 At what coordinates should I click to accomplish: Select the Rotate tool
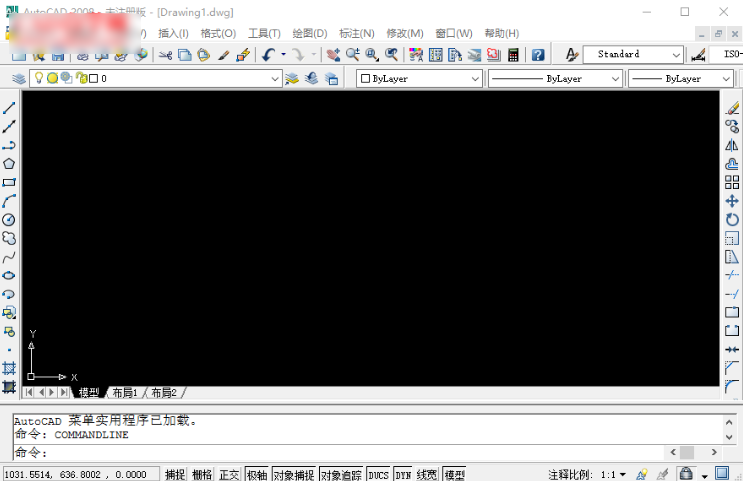point(732,220)
